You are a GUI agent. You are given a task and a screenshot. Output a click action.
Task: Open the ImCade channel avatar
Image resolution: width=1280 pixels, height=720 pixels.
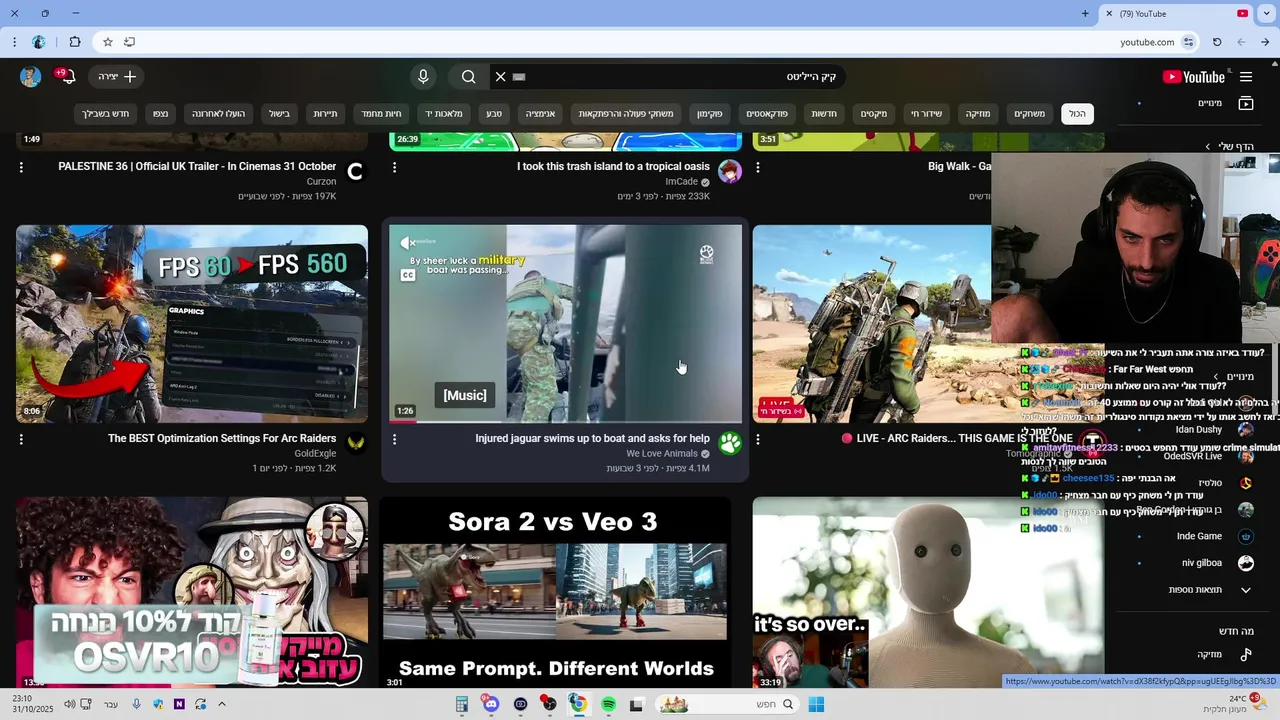pyautogui.click(x=729, y=172)
